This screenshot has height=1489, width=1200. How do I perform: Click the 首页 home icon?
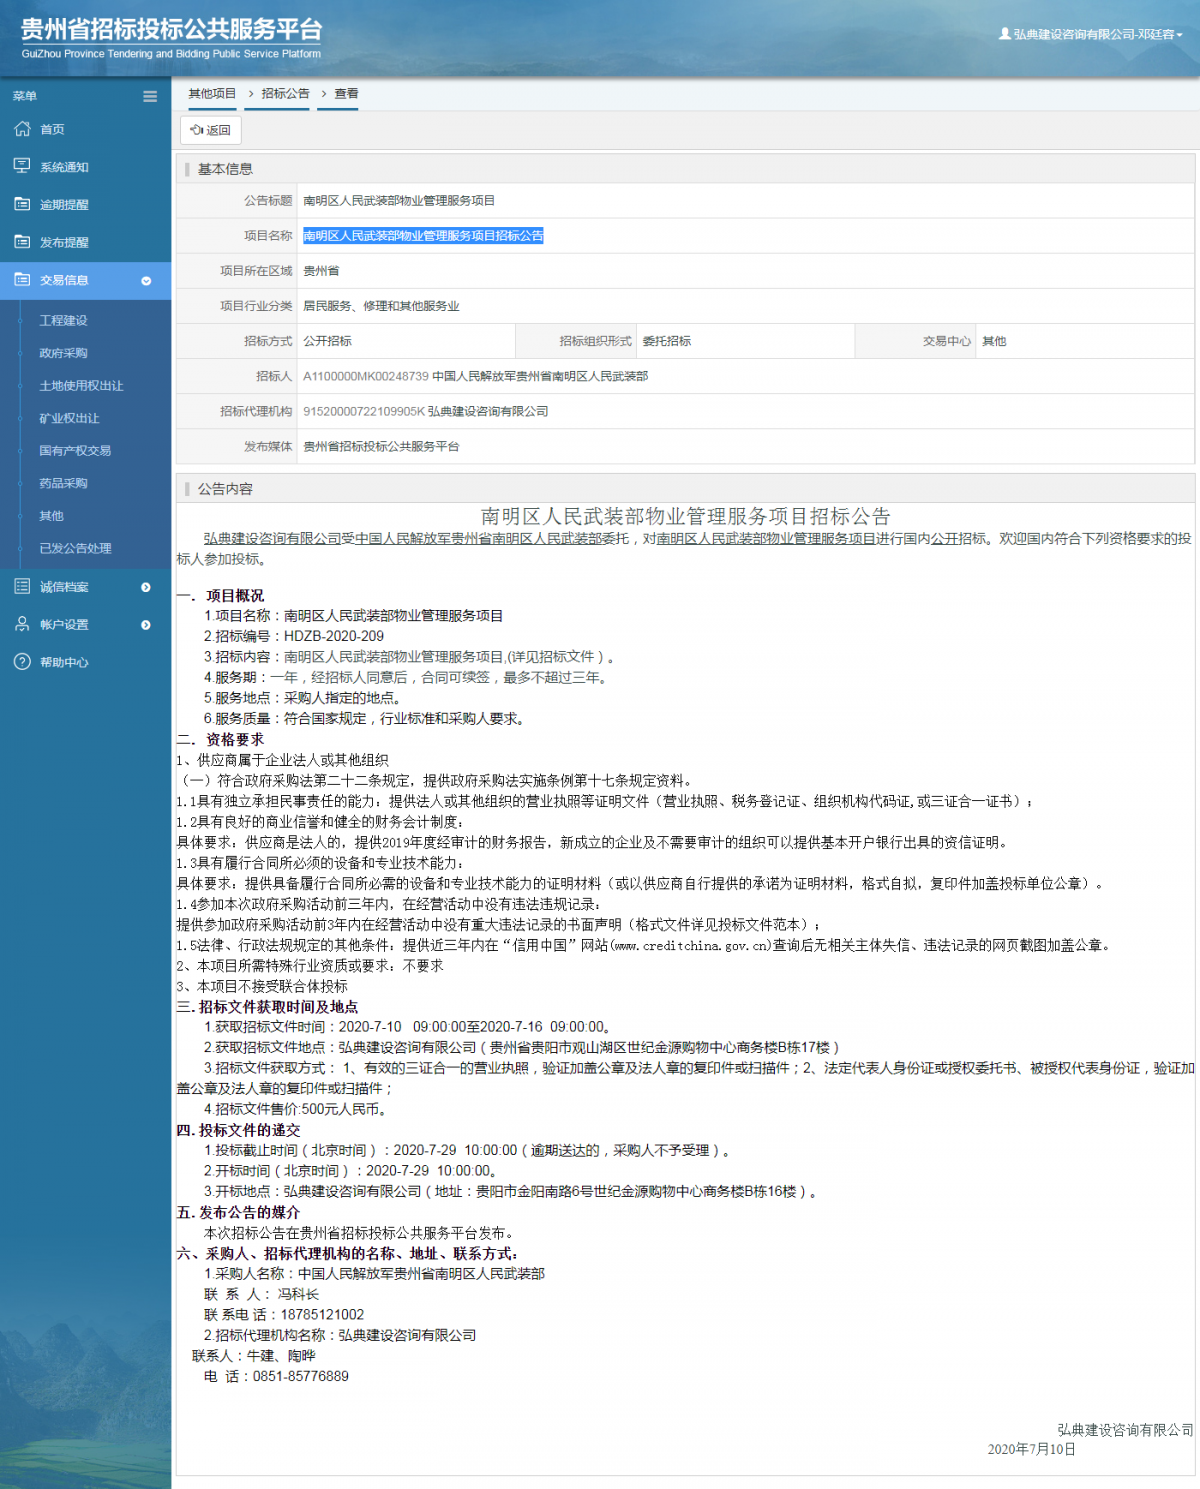point(22,128)
